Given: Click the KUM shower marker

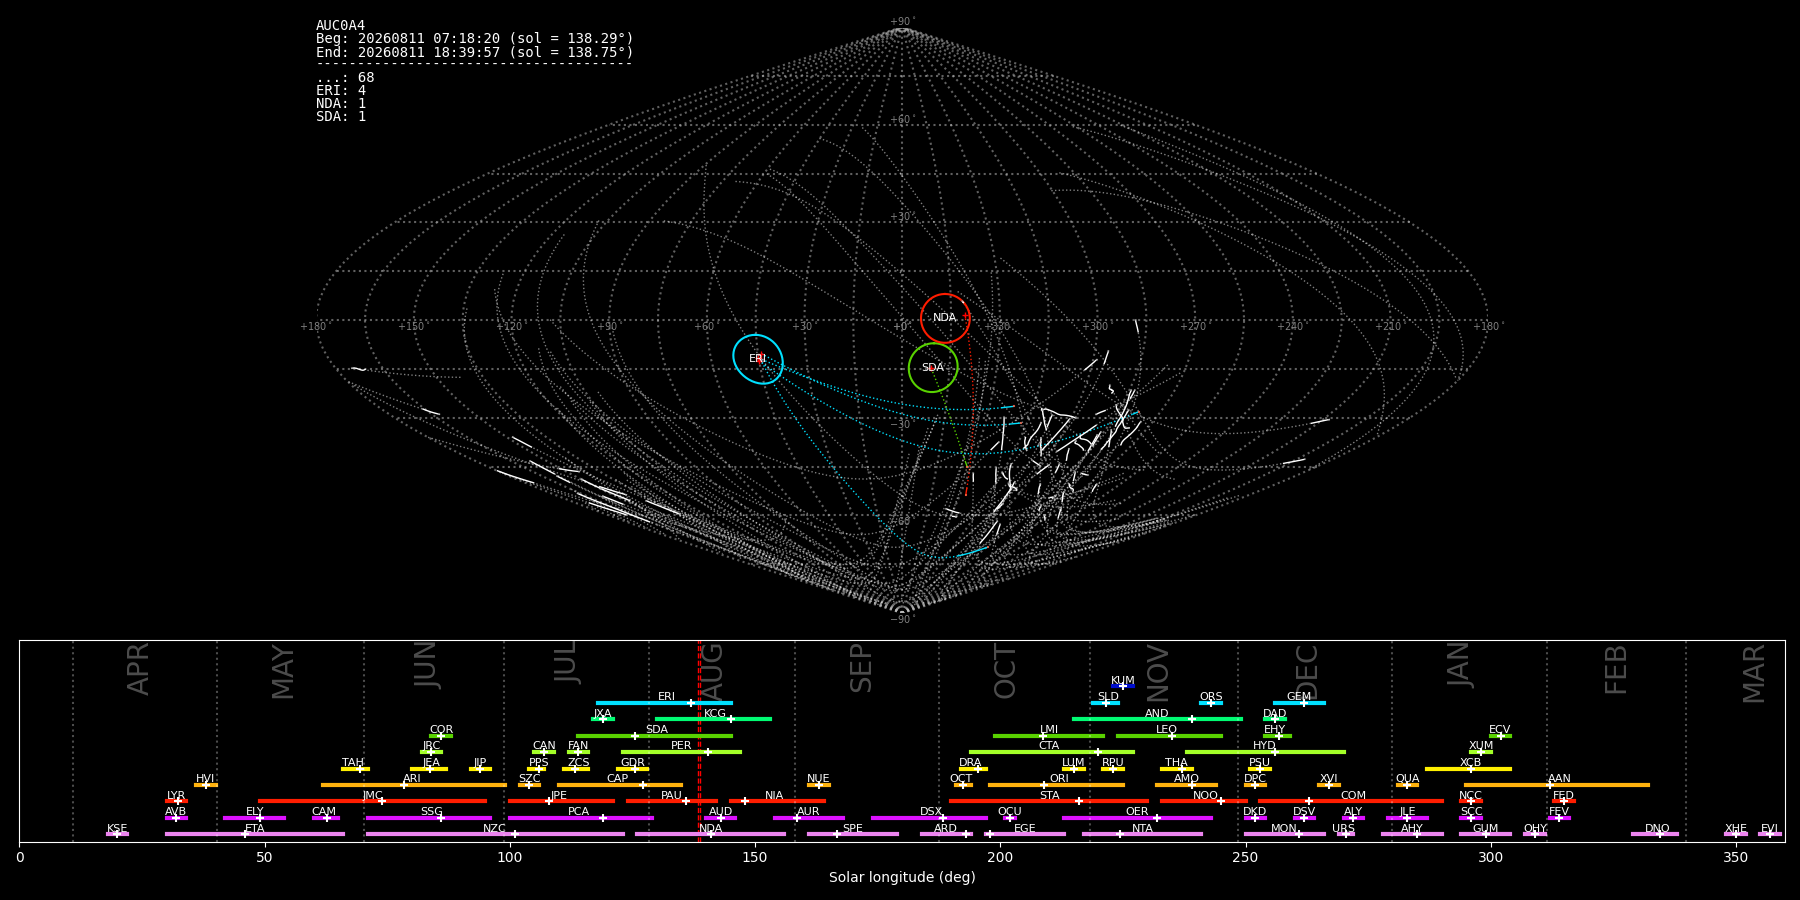Looking at the screenshot, I should pos(1123,686).
